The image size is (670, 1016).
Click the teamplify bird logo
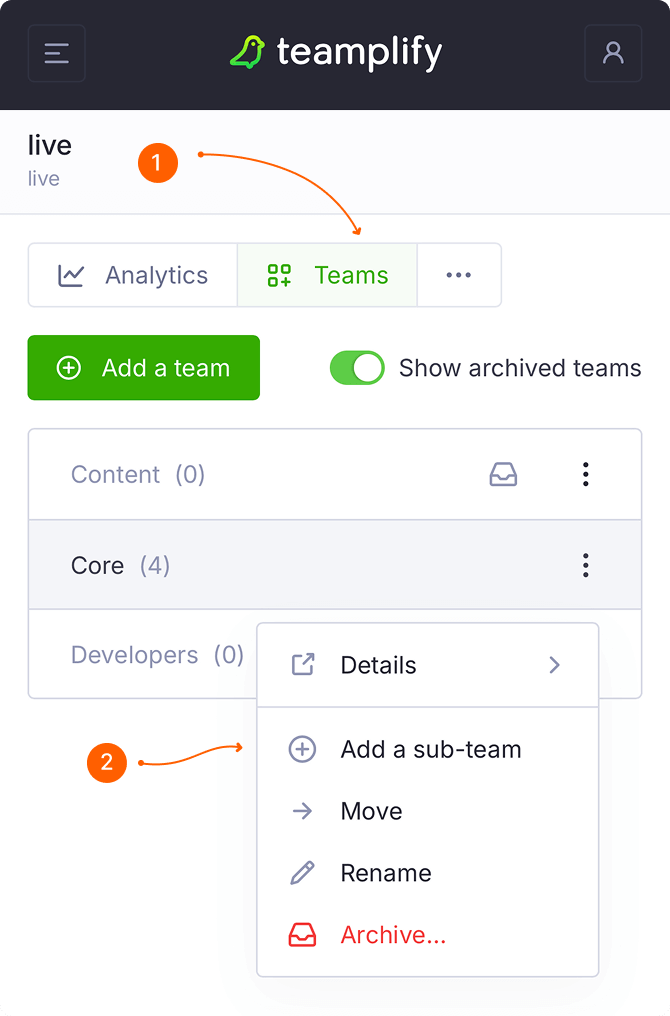click(247, 53)
